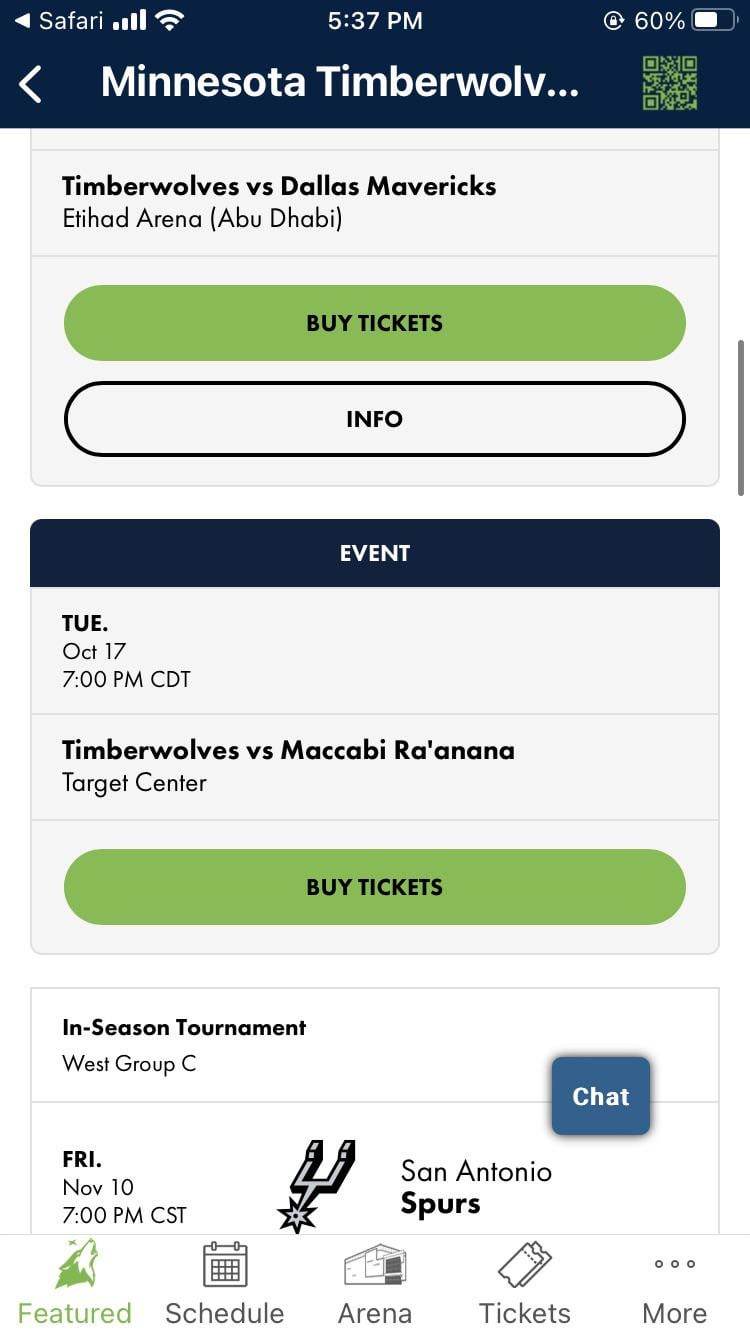Image resolution: width=750 pixels, height=1334 pixels.
Task: Select the Timberwolves vs Dallas Mavericks title
Action: (279, 186)
